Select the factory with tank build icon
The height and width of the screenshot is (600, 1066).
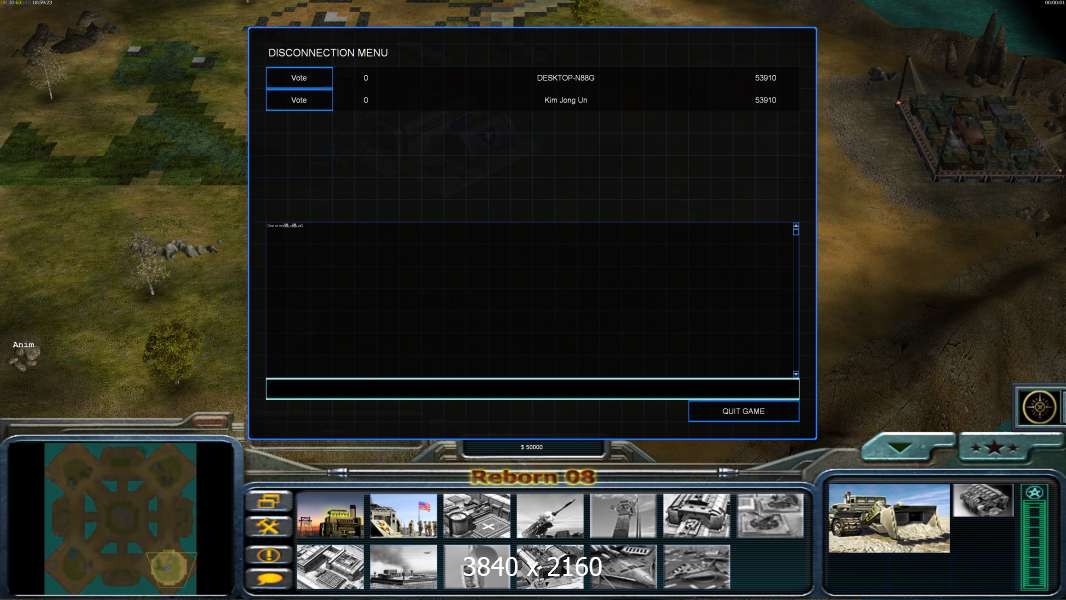coord(697,516)
